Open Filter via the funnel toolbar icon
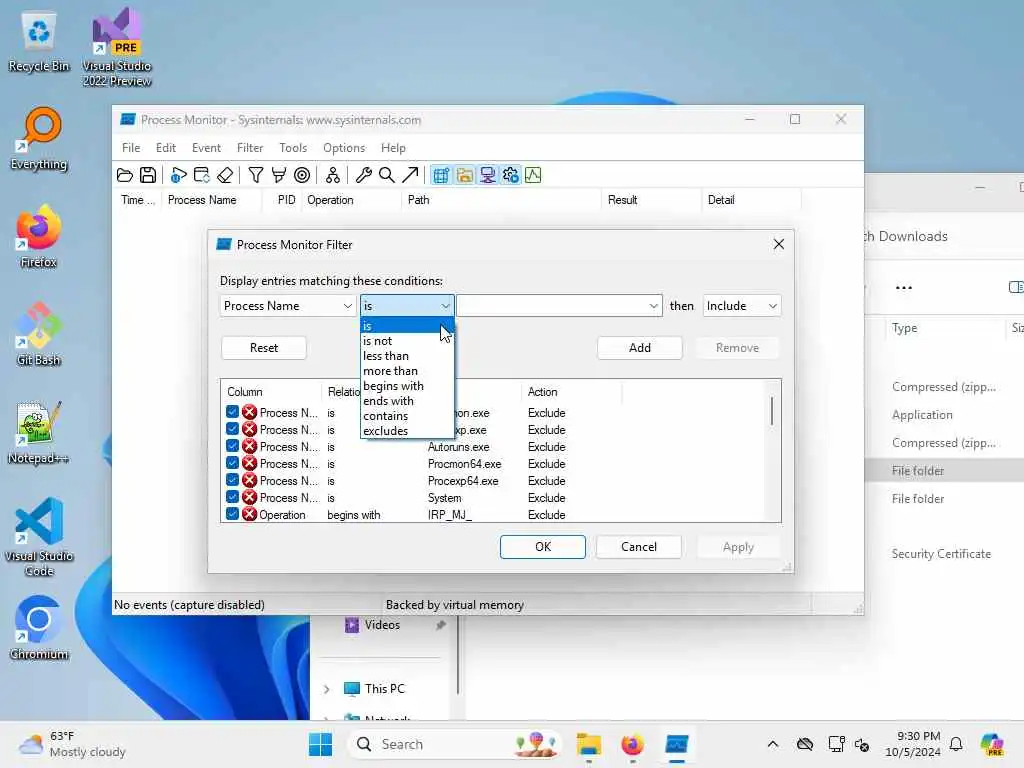Viewport: 1024px width, 768px height. tap(255, 175)
